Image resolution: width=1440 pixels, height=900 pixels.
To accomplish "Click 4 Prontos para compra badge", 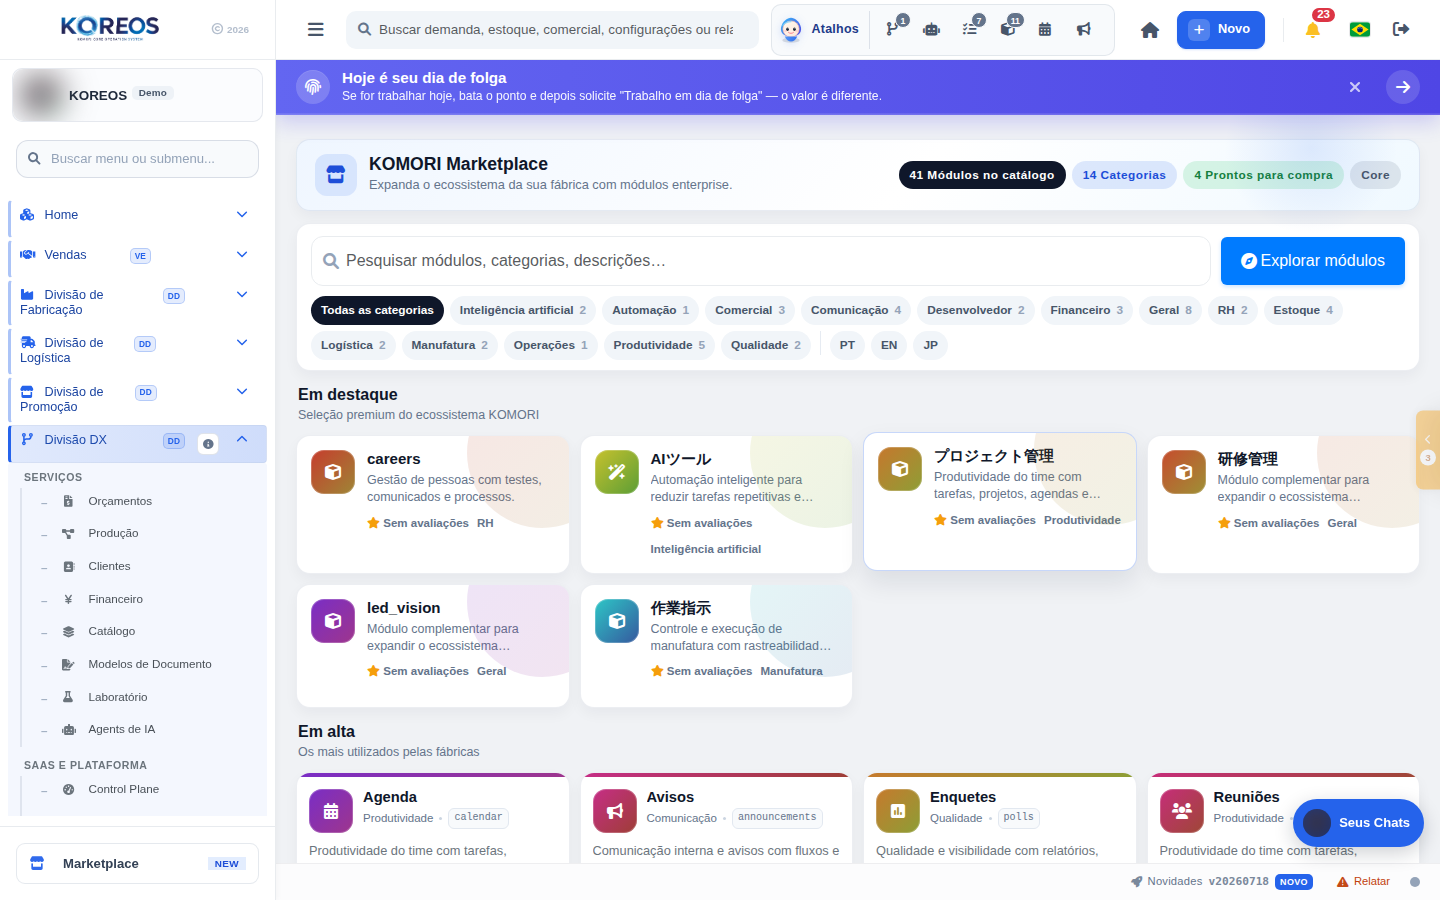I will point(1263,175).
